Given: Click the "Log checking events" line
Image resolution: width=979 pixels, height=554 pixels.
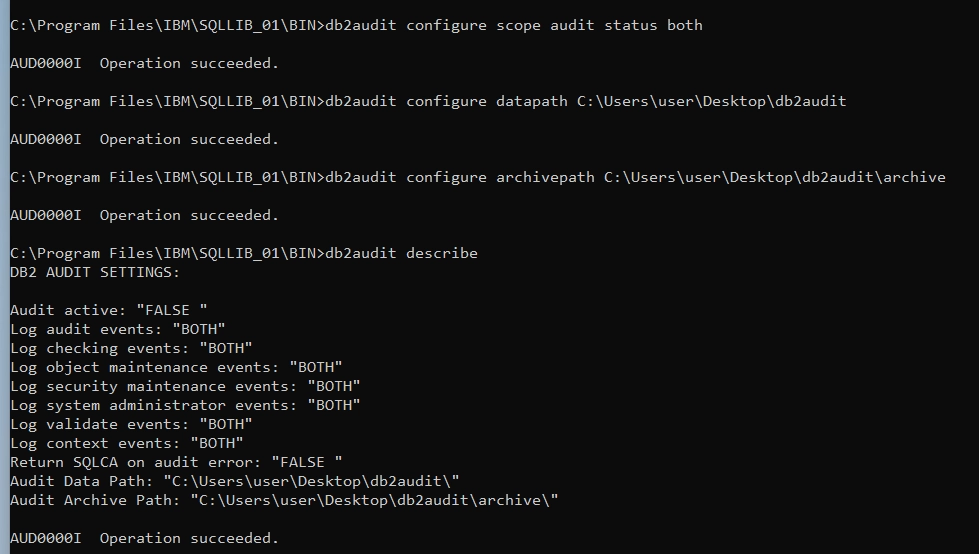Looking at the screenshot, I should [131, 348].
